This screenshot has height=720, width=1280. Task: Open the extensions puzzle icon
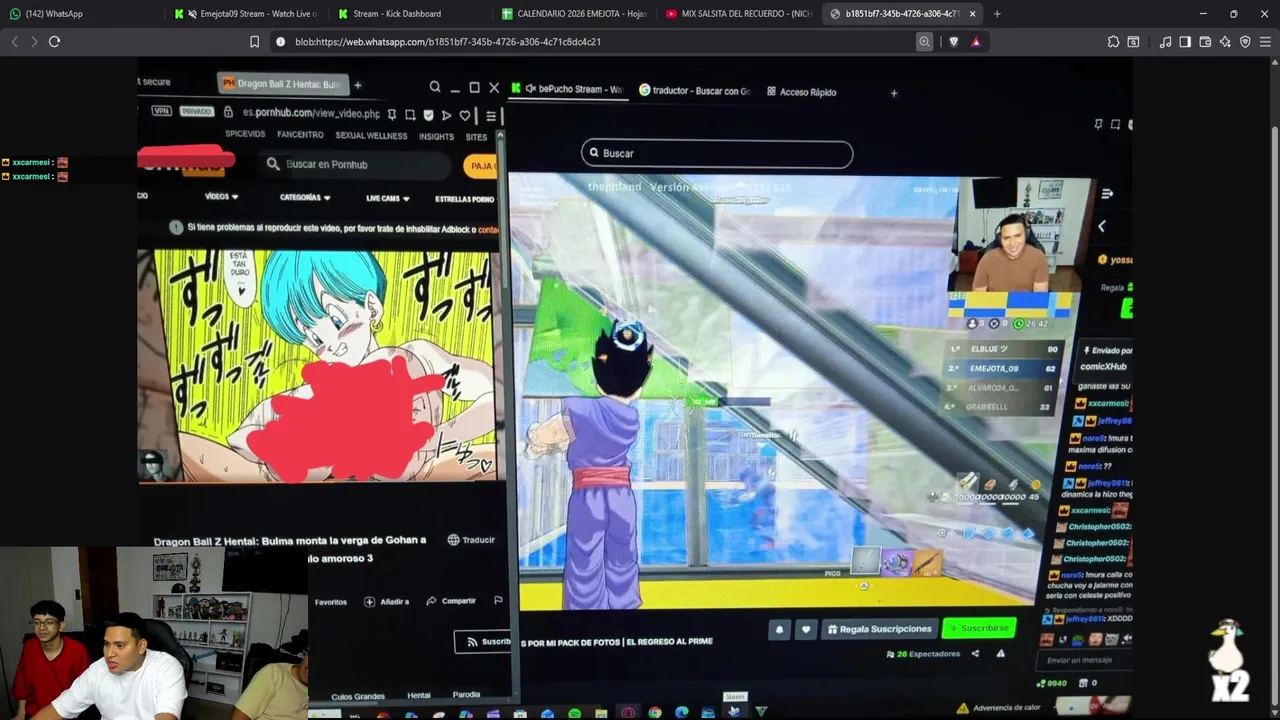click(x=1113, y=42)
